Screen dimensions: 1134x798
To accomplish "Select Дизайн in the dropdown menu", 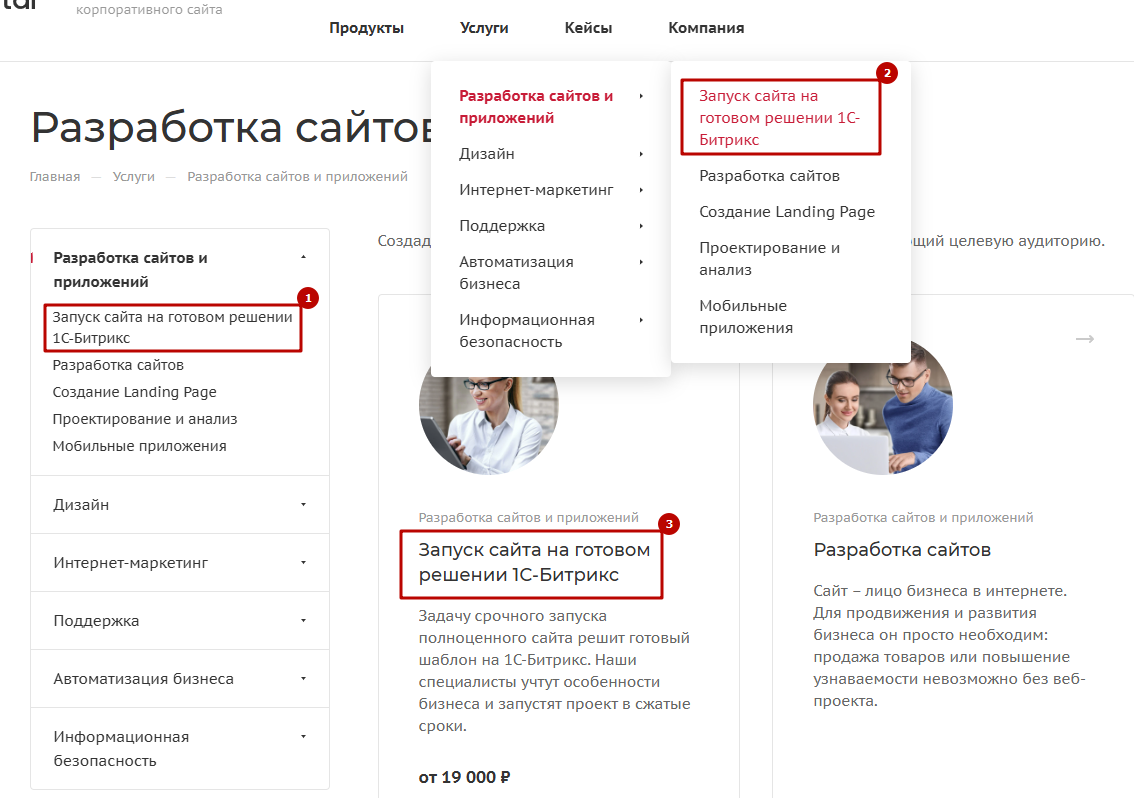I will click(487, 154).
